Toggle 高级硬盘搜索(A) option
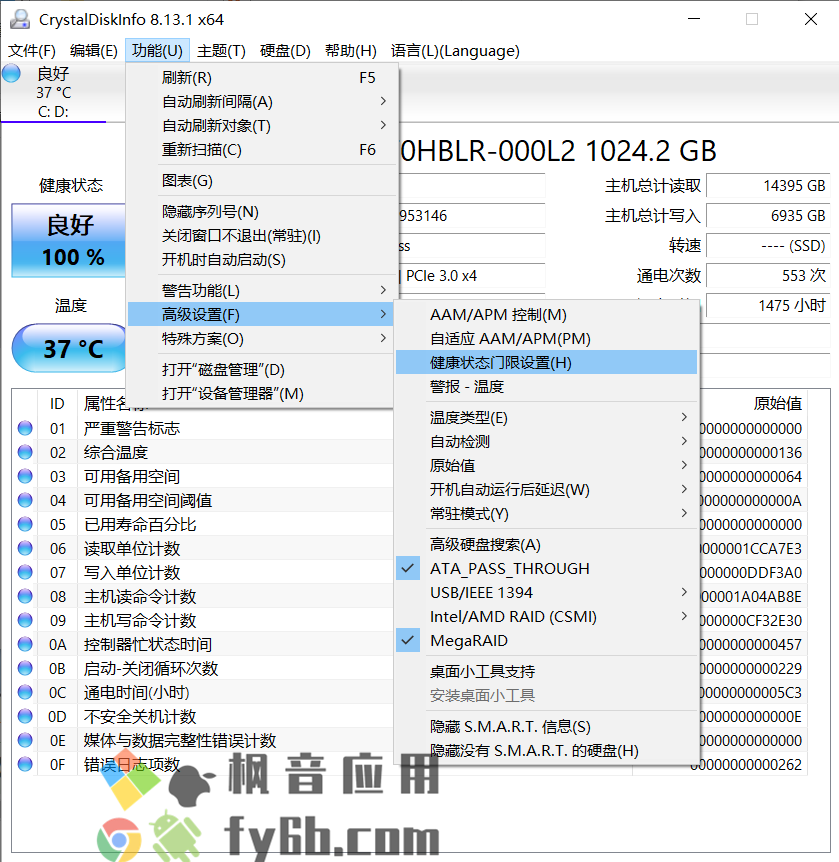839x862 pixels. [546, 544]
